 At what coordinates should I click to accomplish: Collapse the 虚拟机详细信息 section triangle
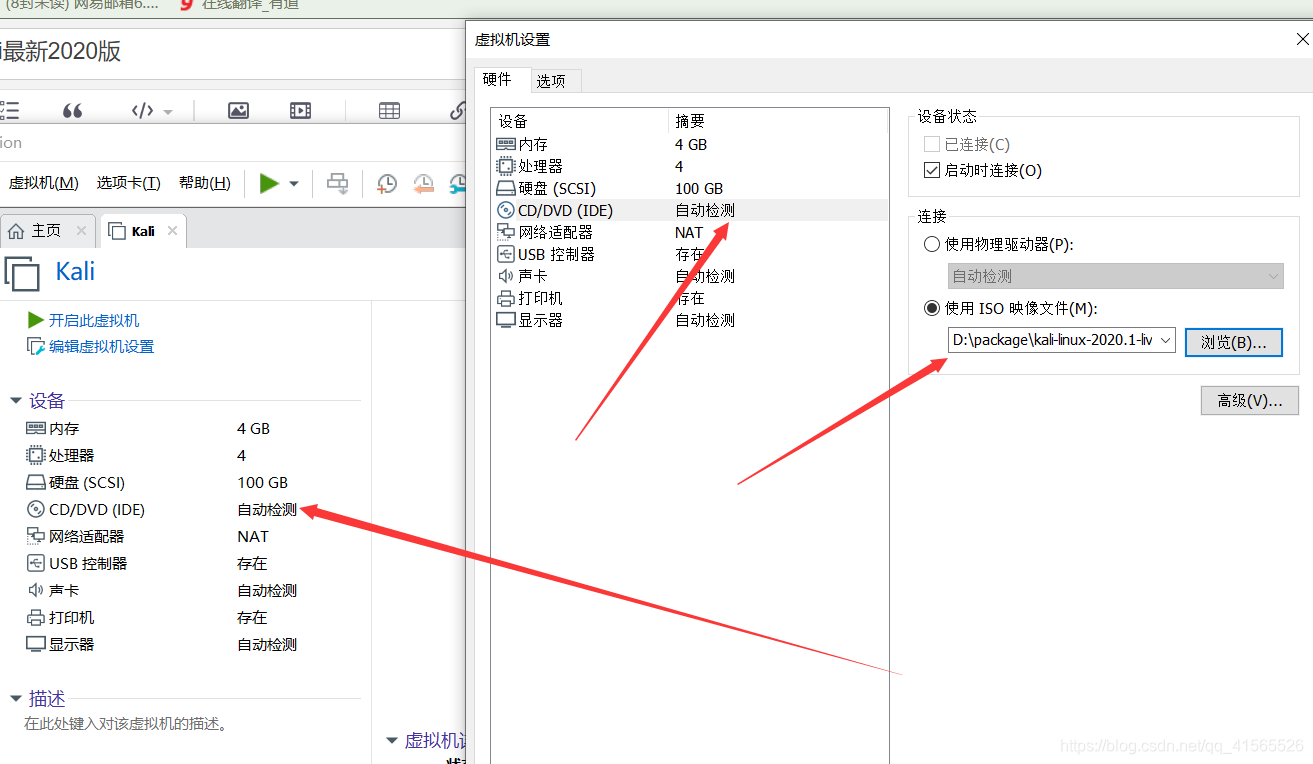392,741
